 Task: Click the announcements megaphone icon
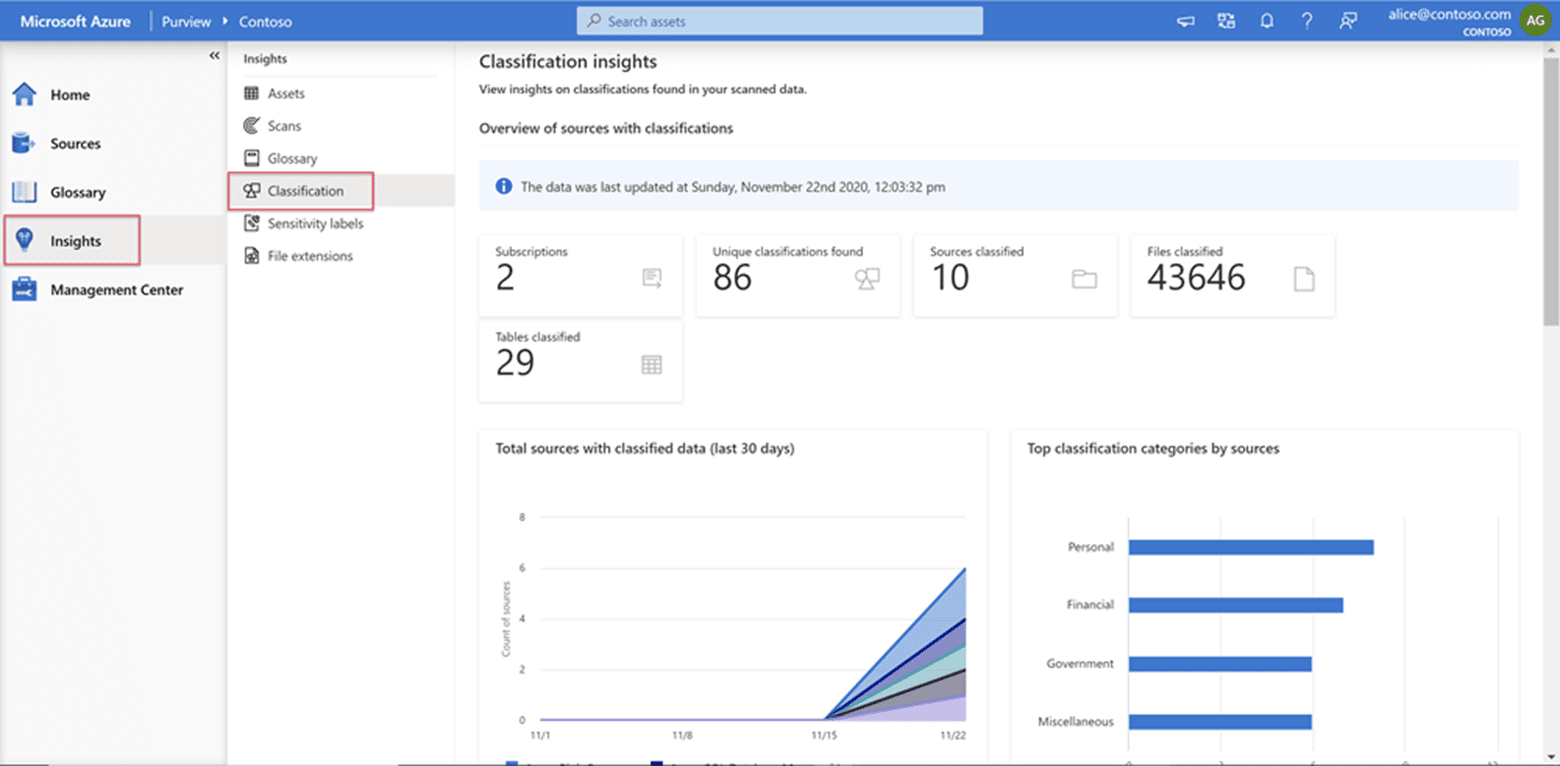(1186, 21)
